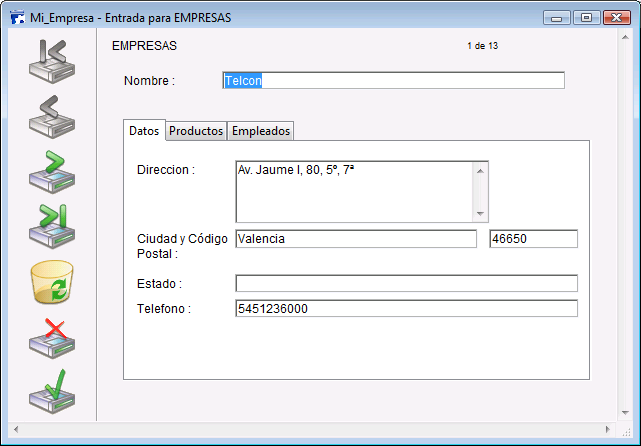Click the Direccion address text area
Viewport: 641px width, 446px height.
click(x=354, y=191)
